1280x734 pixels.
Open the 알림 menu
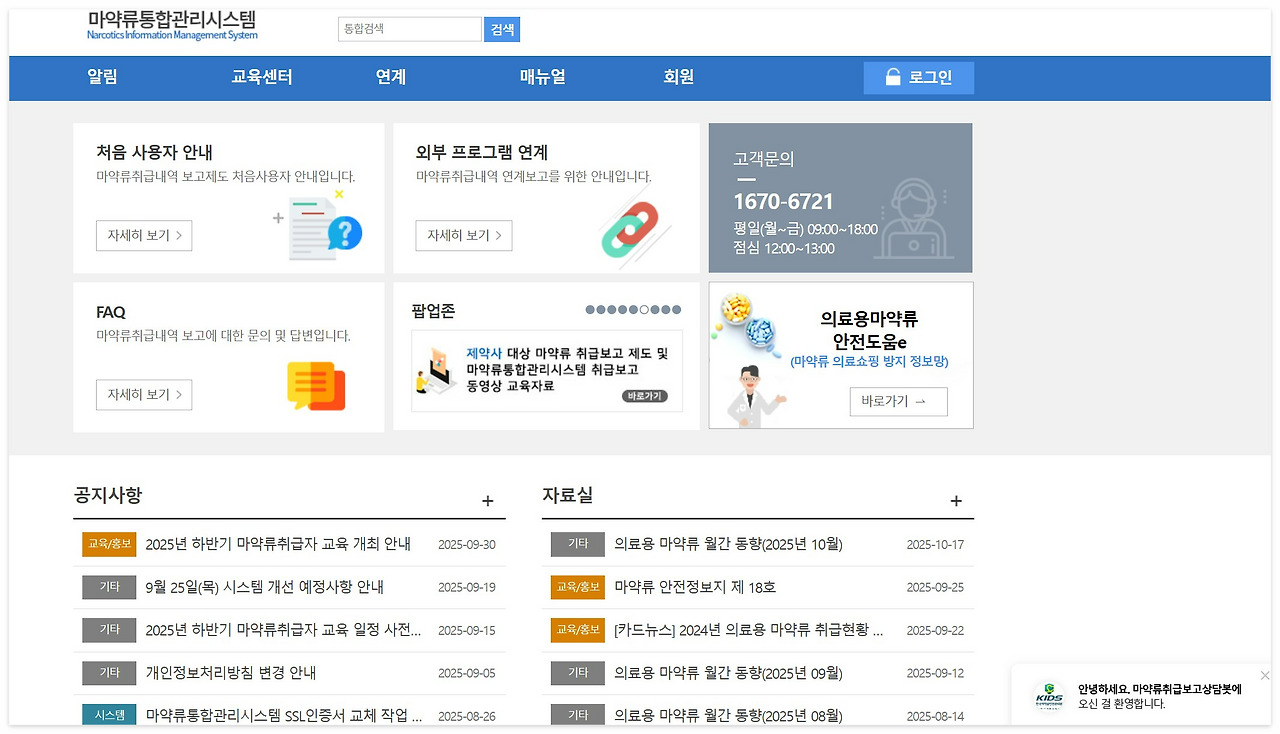(x=102, y=77)
